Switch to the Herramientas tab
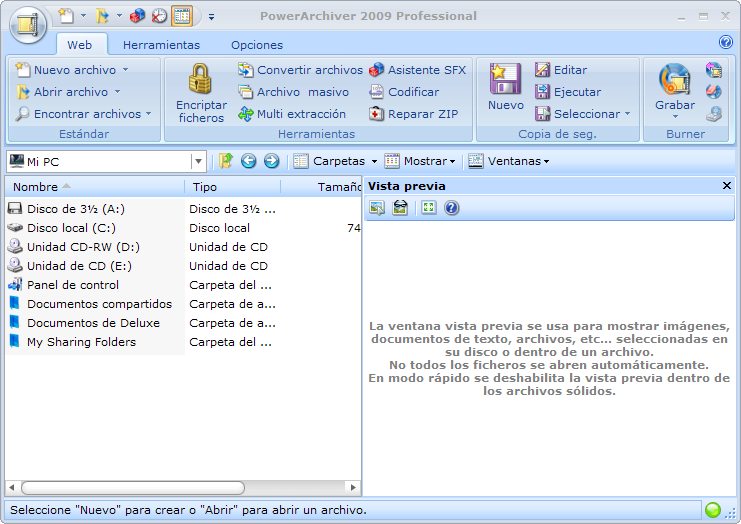The height and width of the screenshot is (524, 741). 161,45
